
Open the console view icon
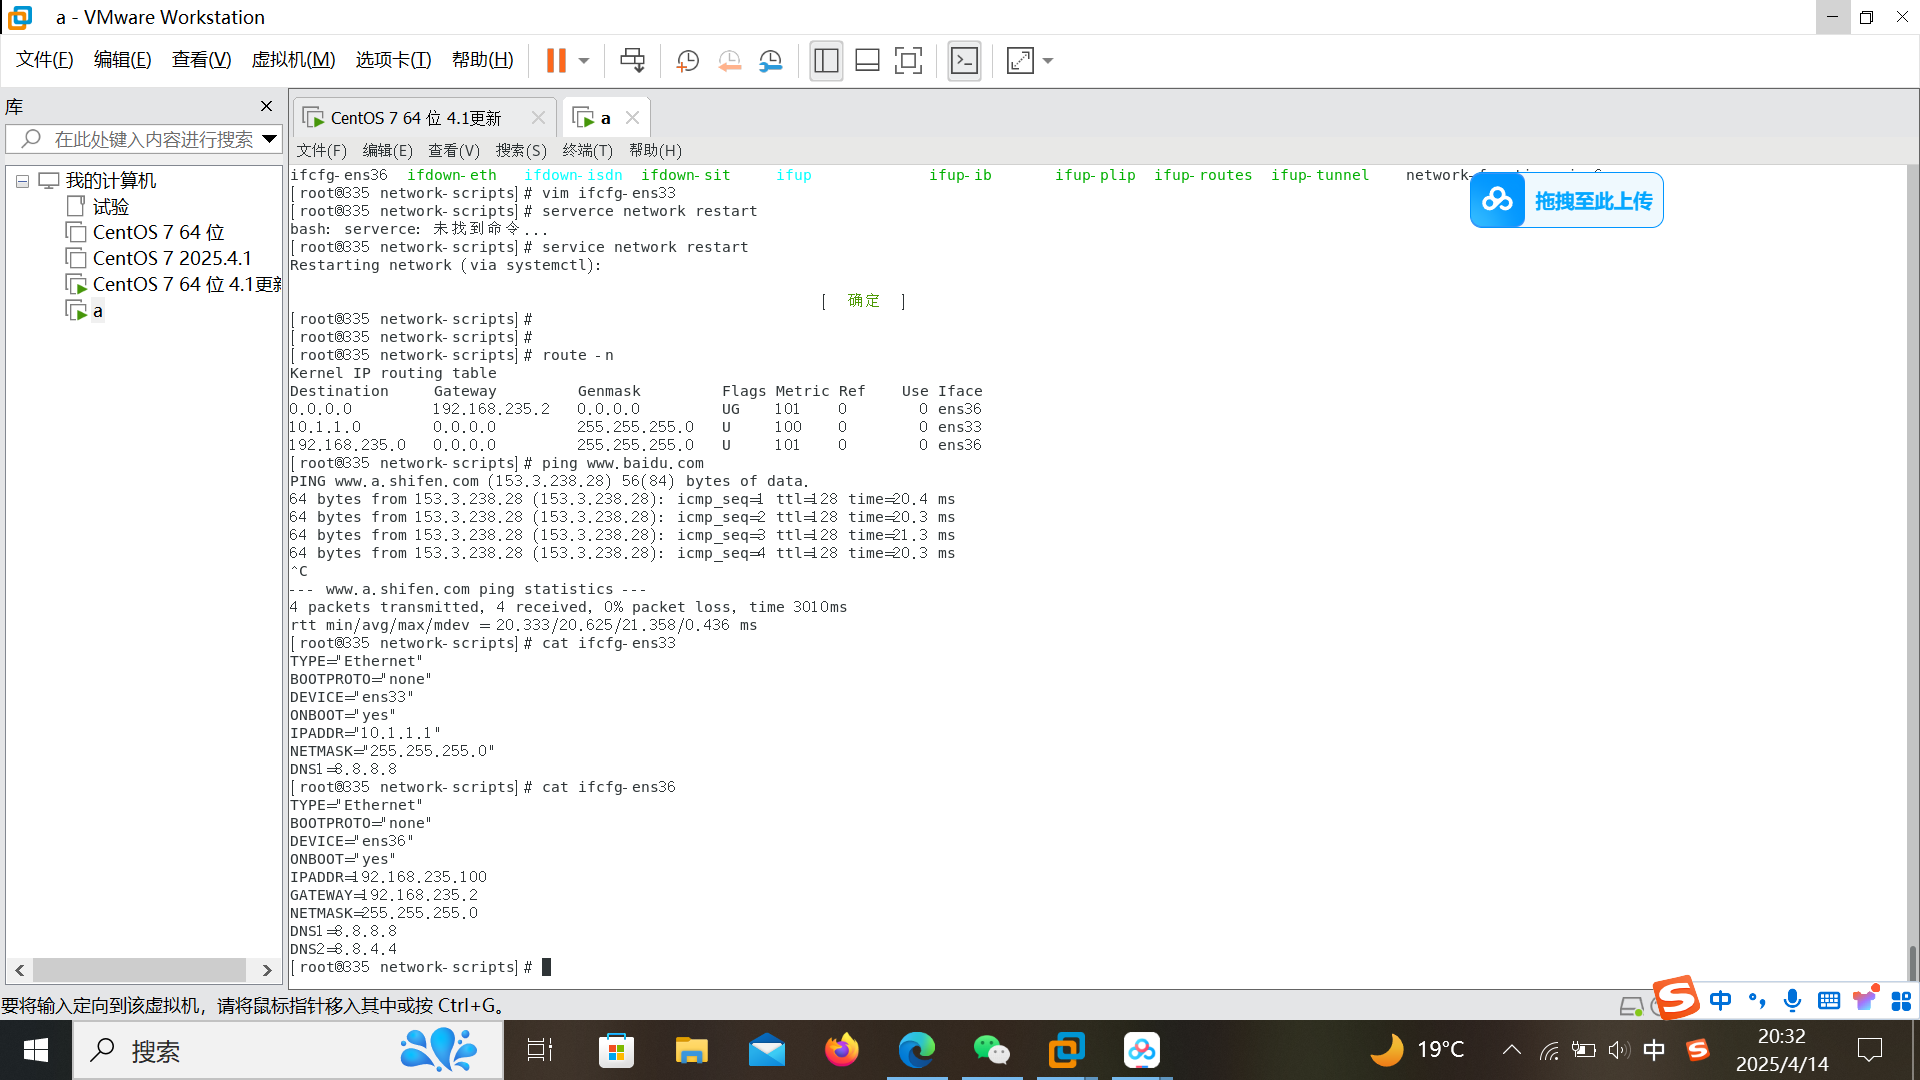(x=964, y=61)
